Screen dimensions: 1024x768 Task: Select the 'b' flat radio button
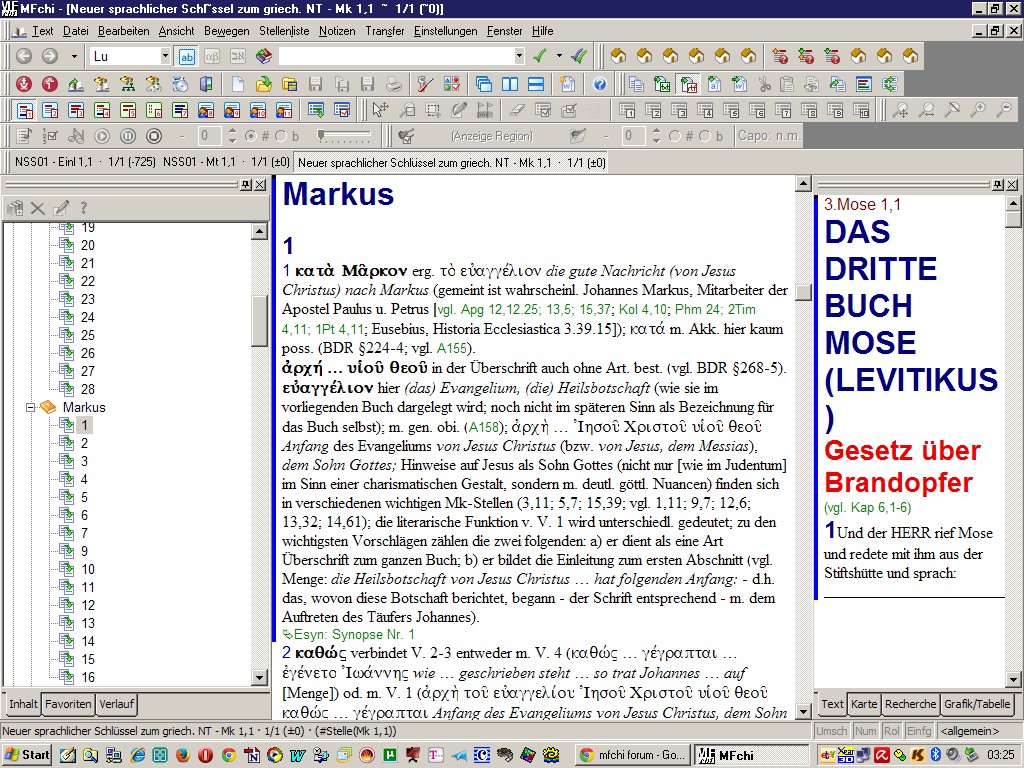click(280, 136)
